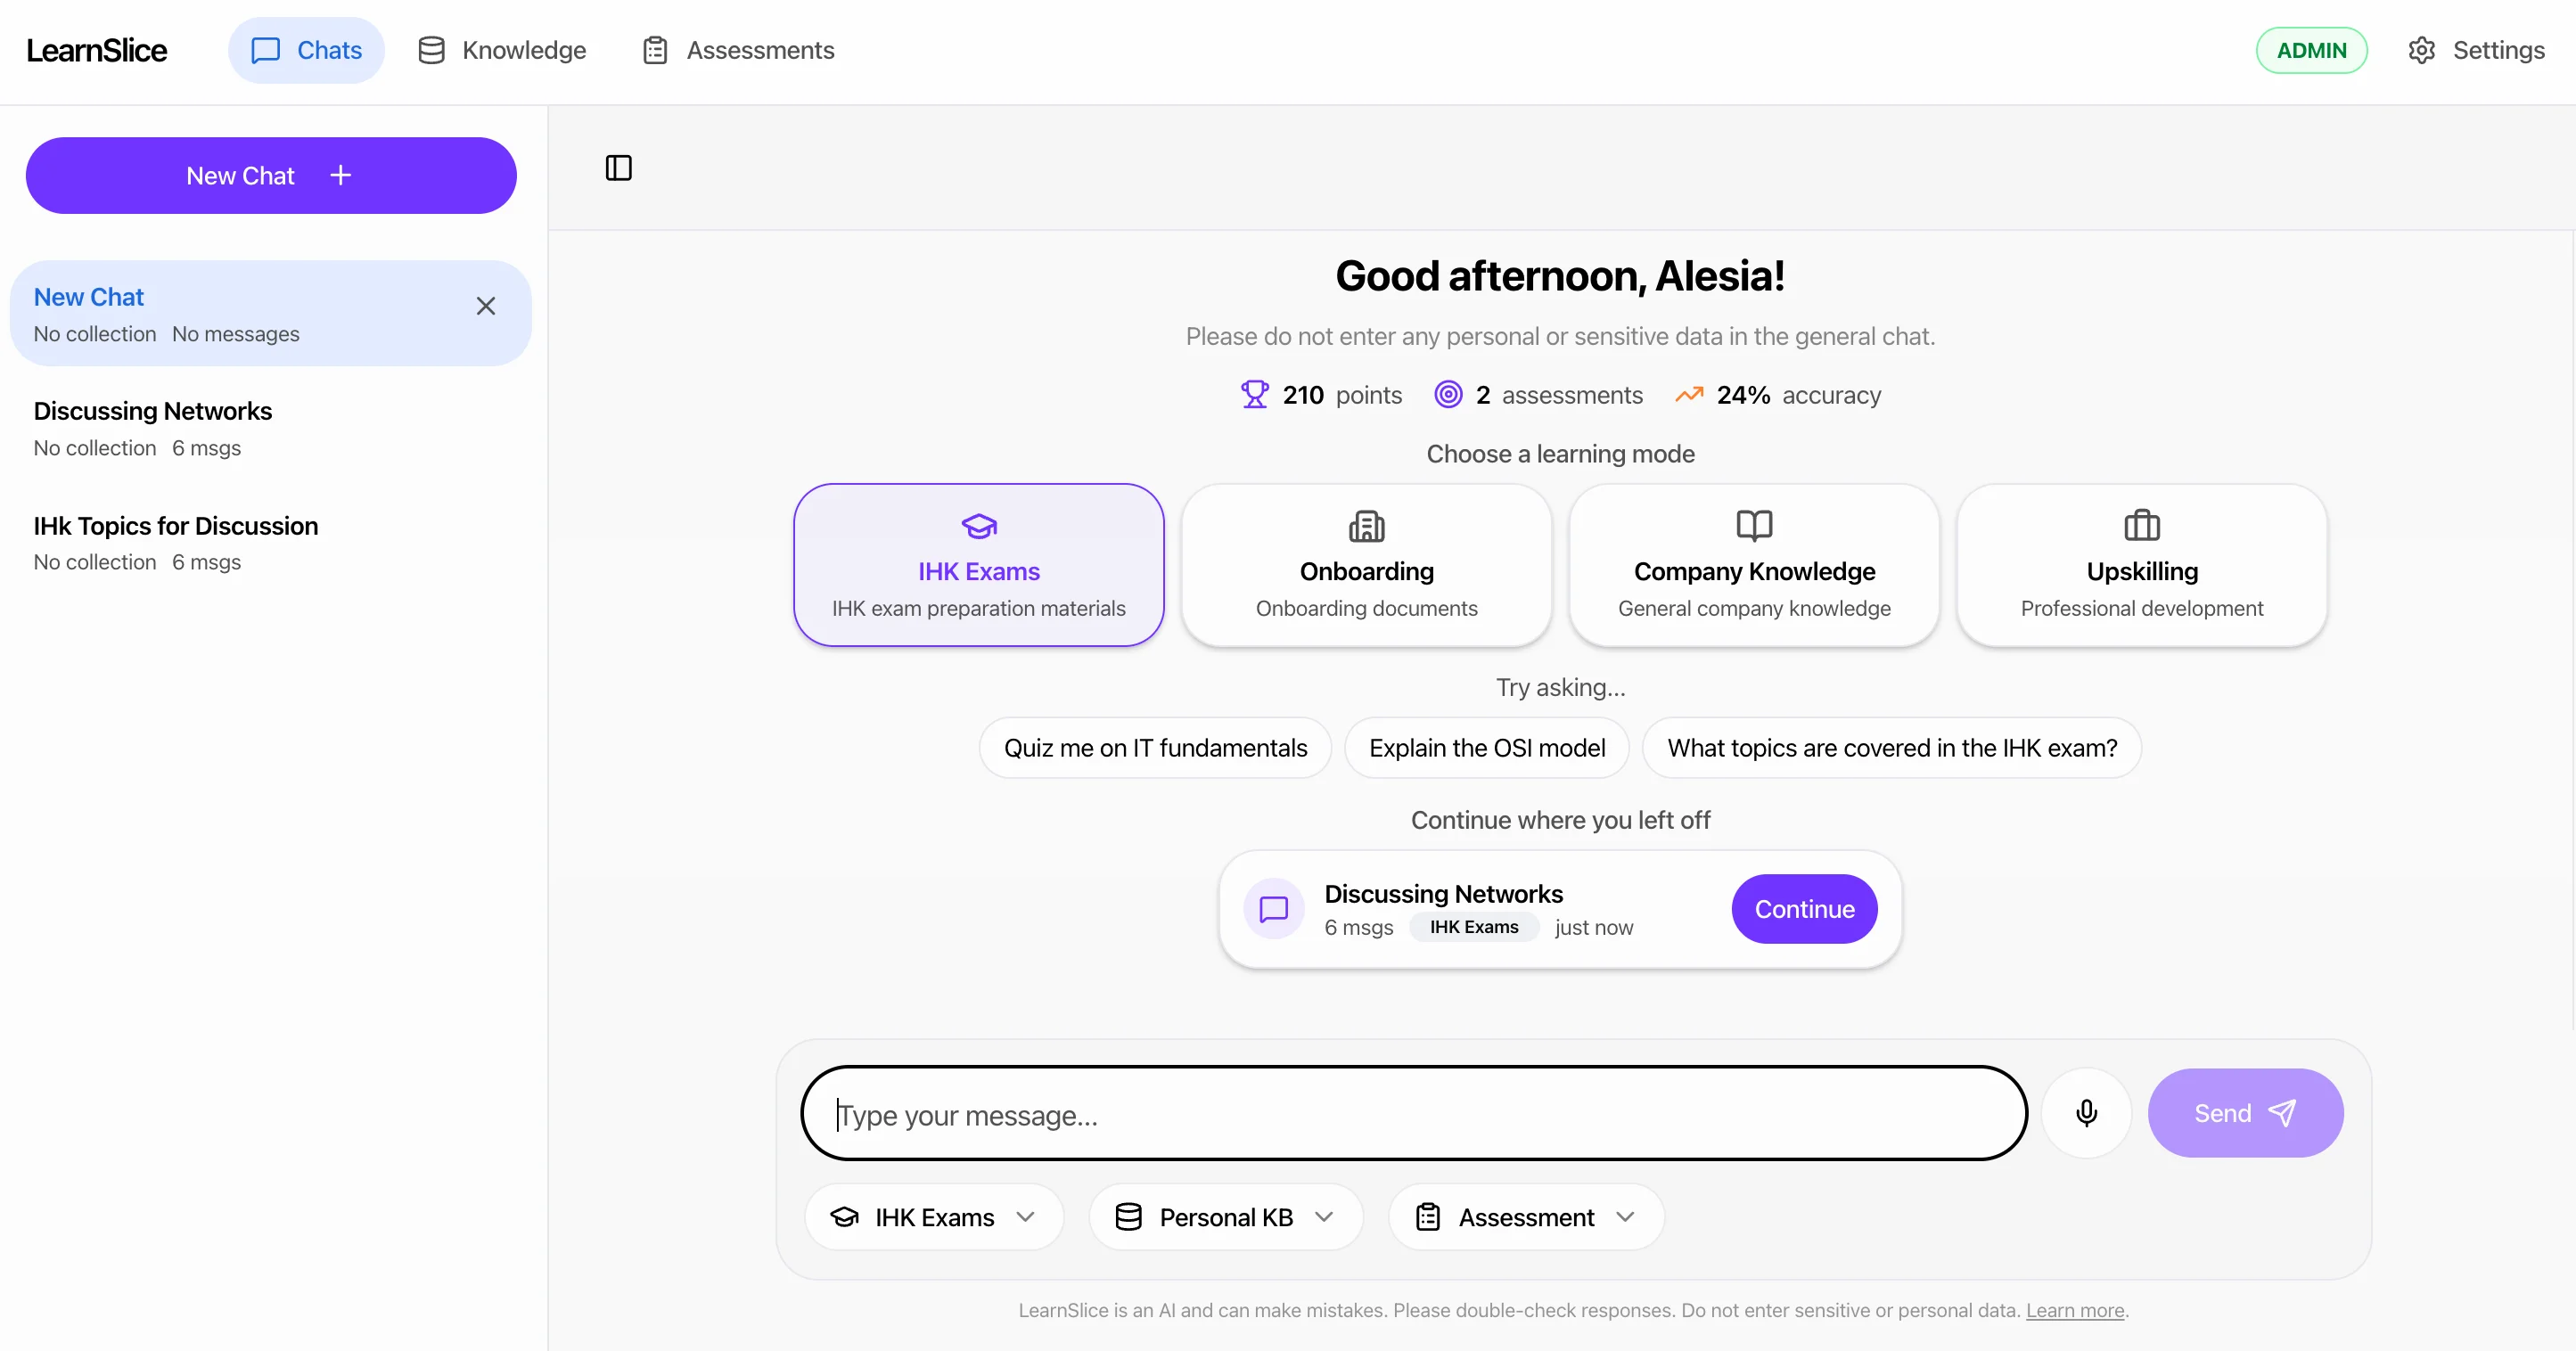Collapse the sidebar with the panel toggle icon
Screen dimensions: 2576x1351
click(618, 167)
